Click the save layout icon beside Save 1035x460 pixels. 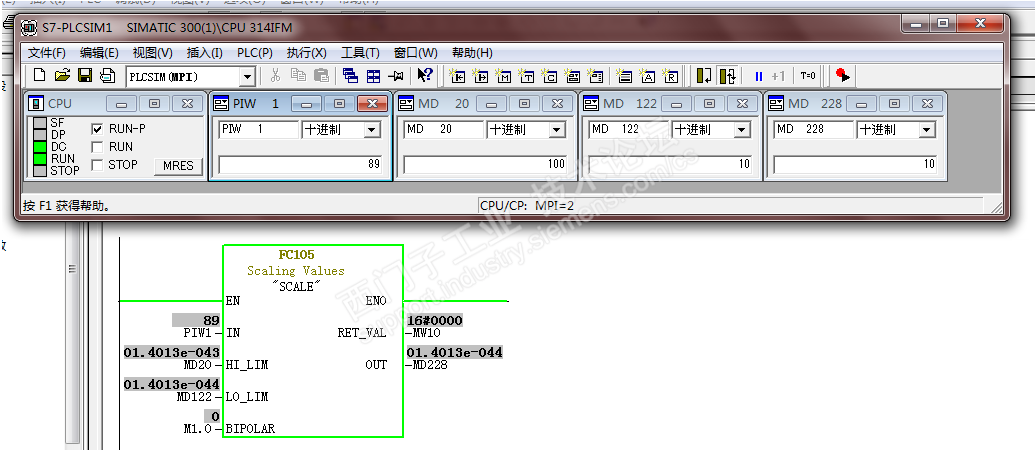point(107,76)
